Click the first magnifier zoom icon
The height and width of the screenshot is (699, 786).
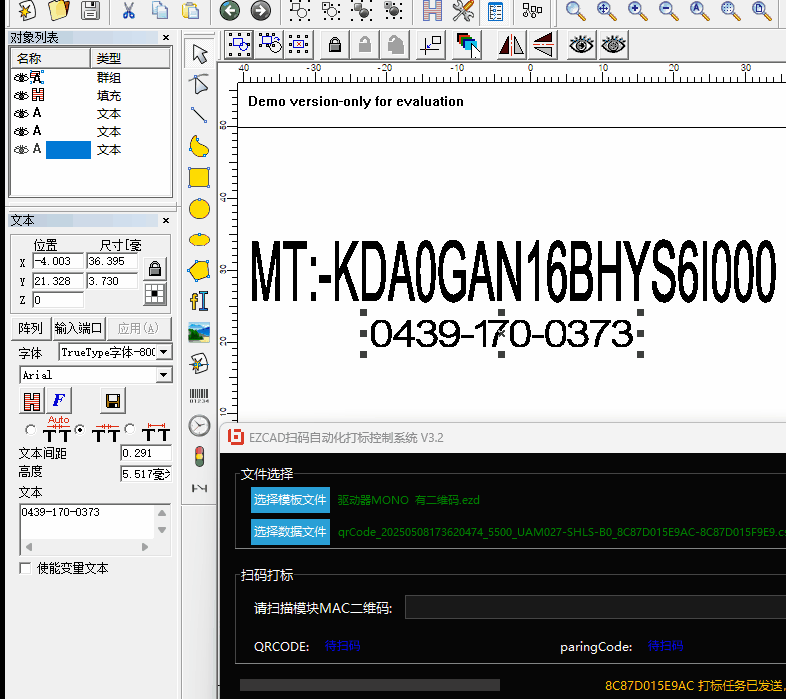pyautogui.click(x=575, y=10)
